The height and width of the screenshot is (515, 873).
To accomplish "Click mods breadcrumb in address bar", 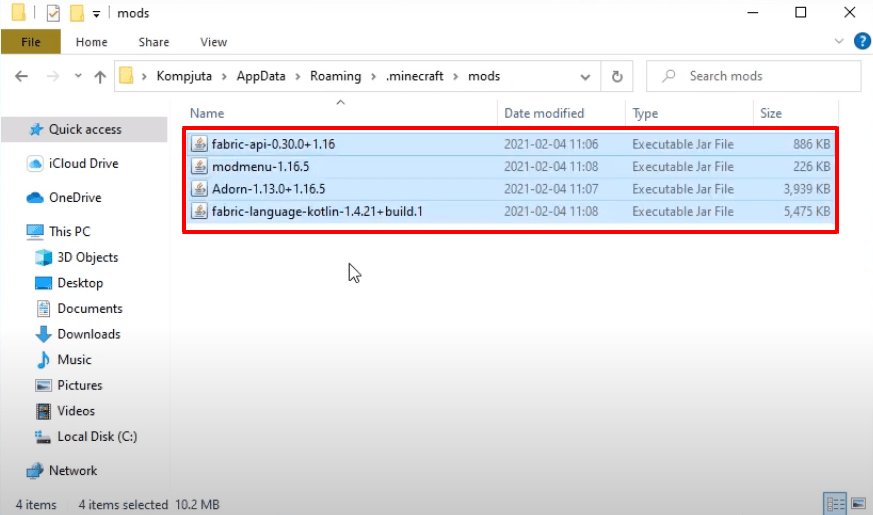I will coord(484,76).
